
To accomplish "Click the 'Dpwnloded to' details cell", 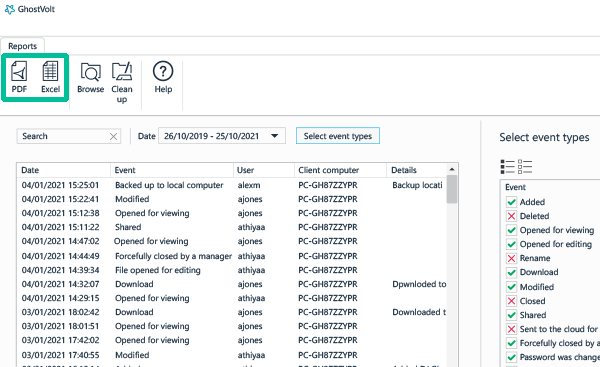I will pos(419,284).
